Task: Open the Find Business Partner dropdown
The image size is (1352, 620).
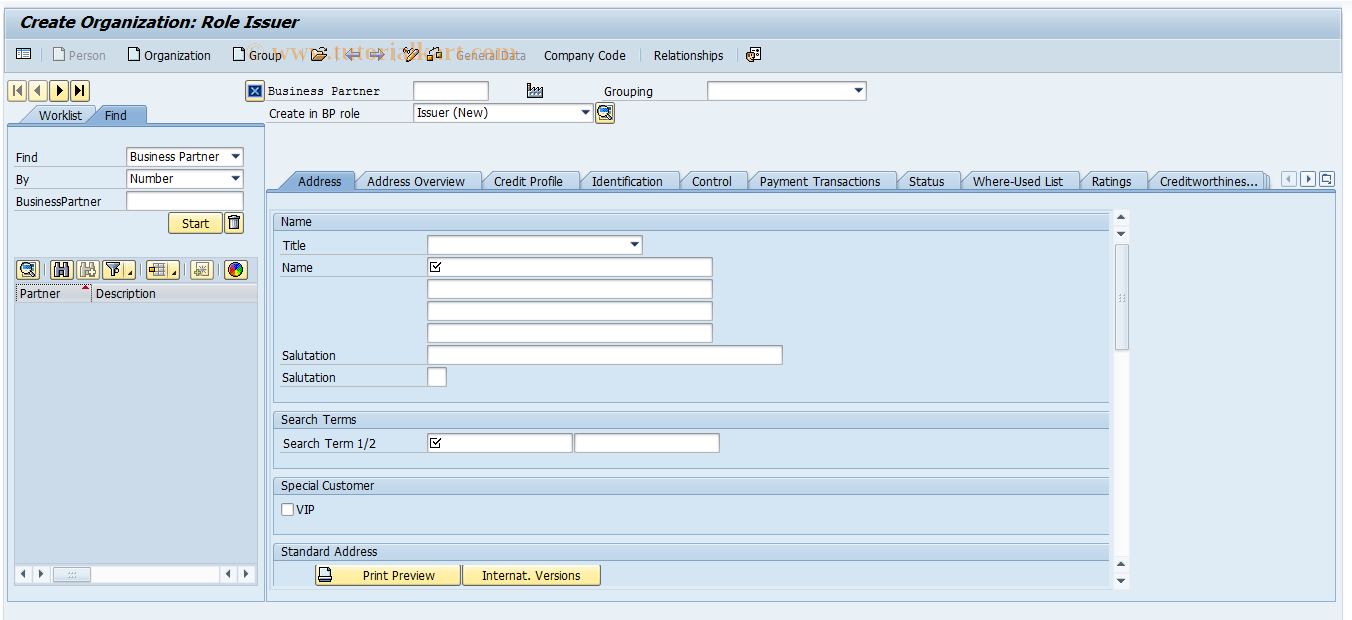Action: click(x=236, y=157)
